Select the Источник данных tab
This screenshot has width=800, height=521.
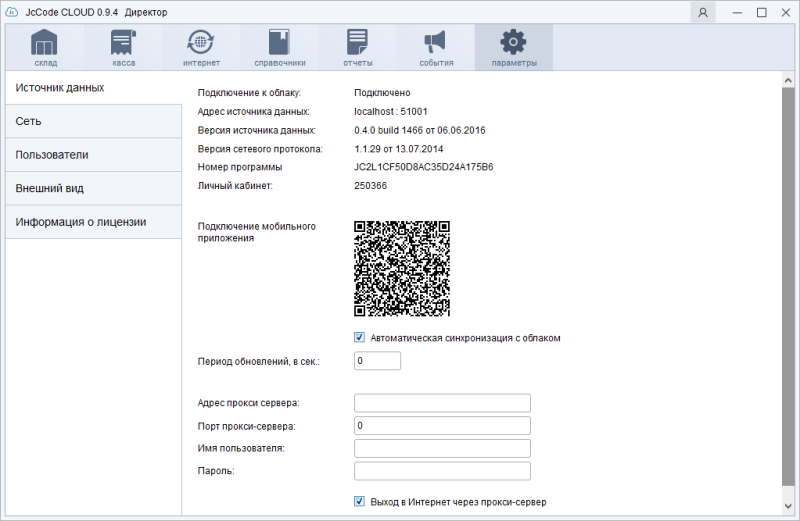pyautogui.click(x=93, y=88)
